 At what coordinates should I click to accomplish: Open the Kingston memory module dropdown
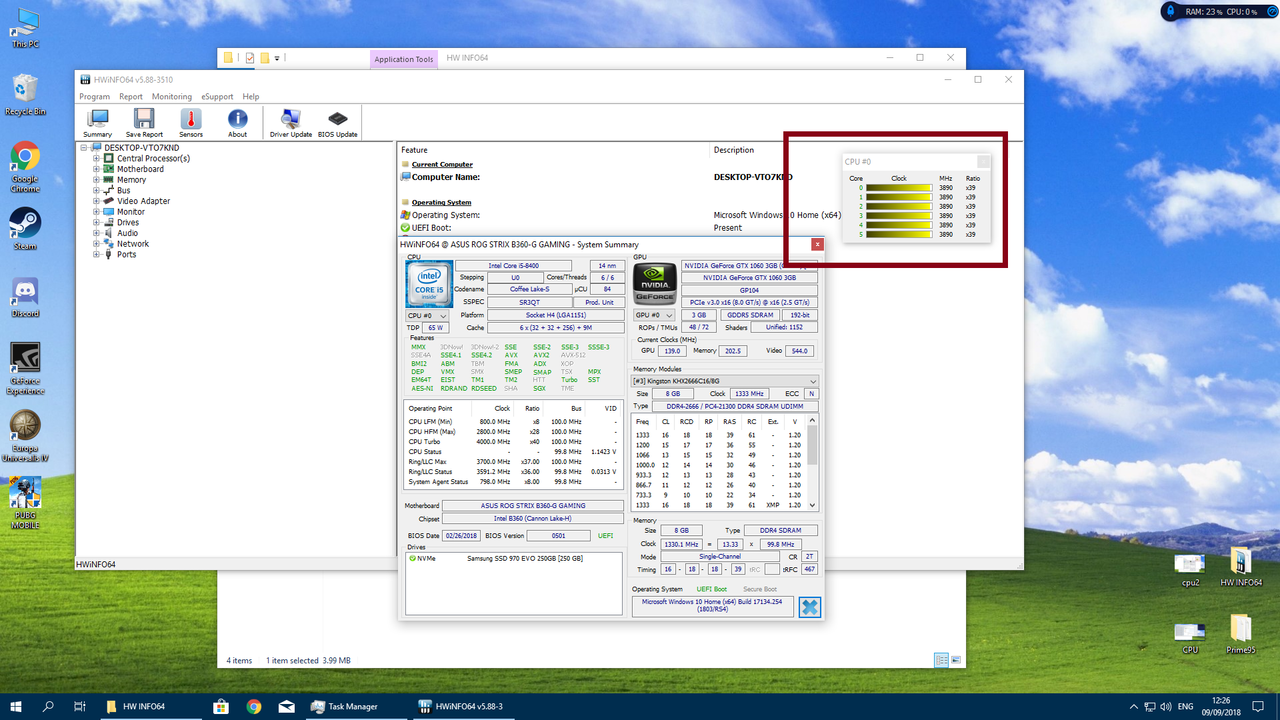(x=725, y=381)
